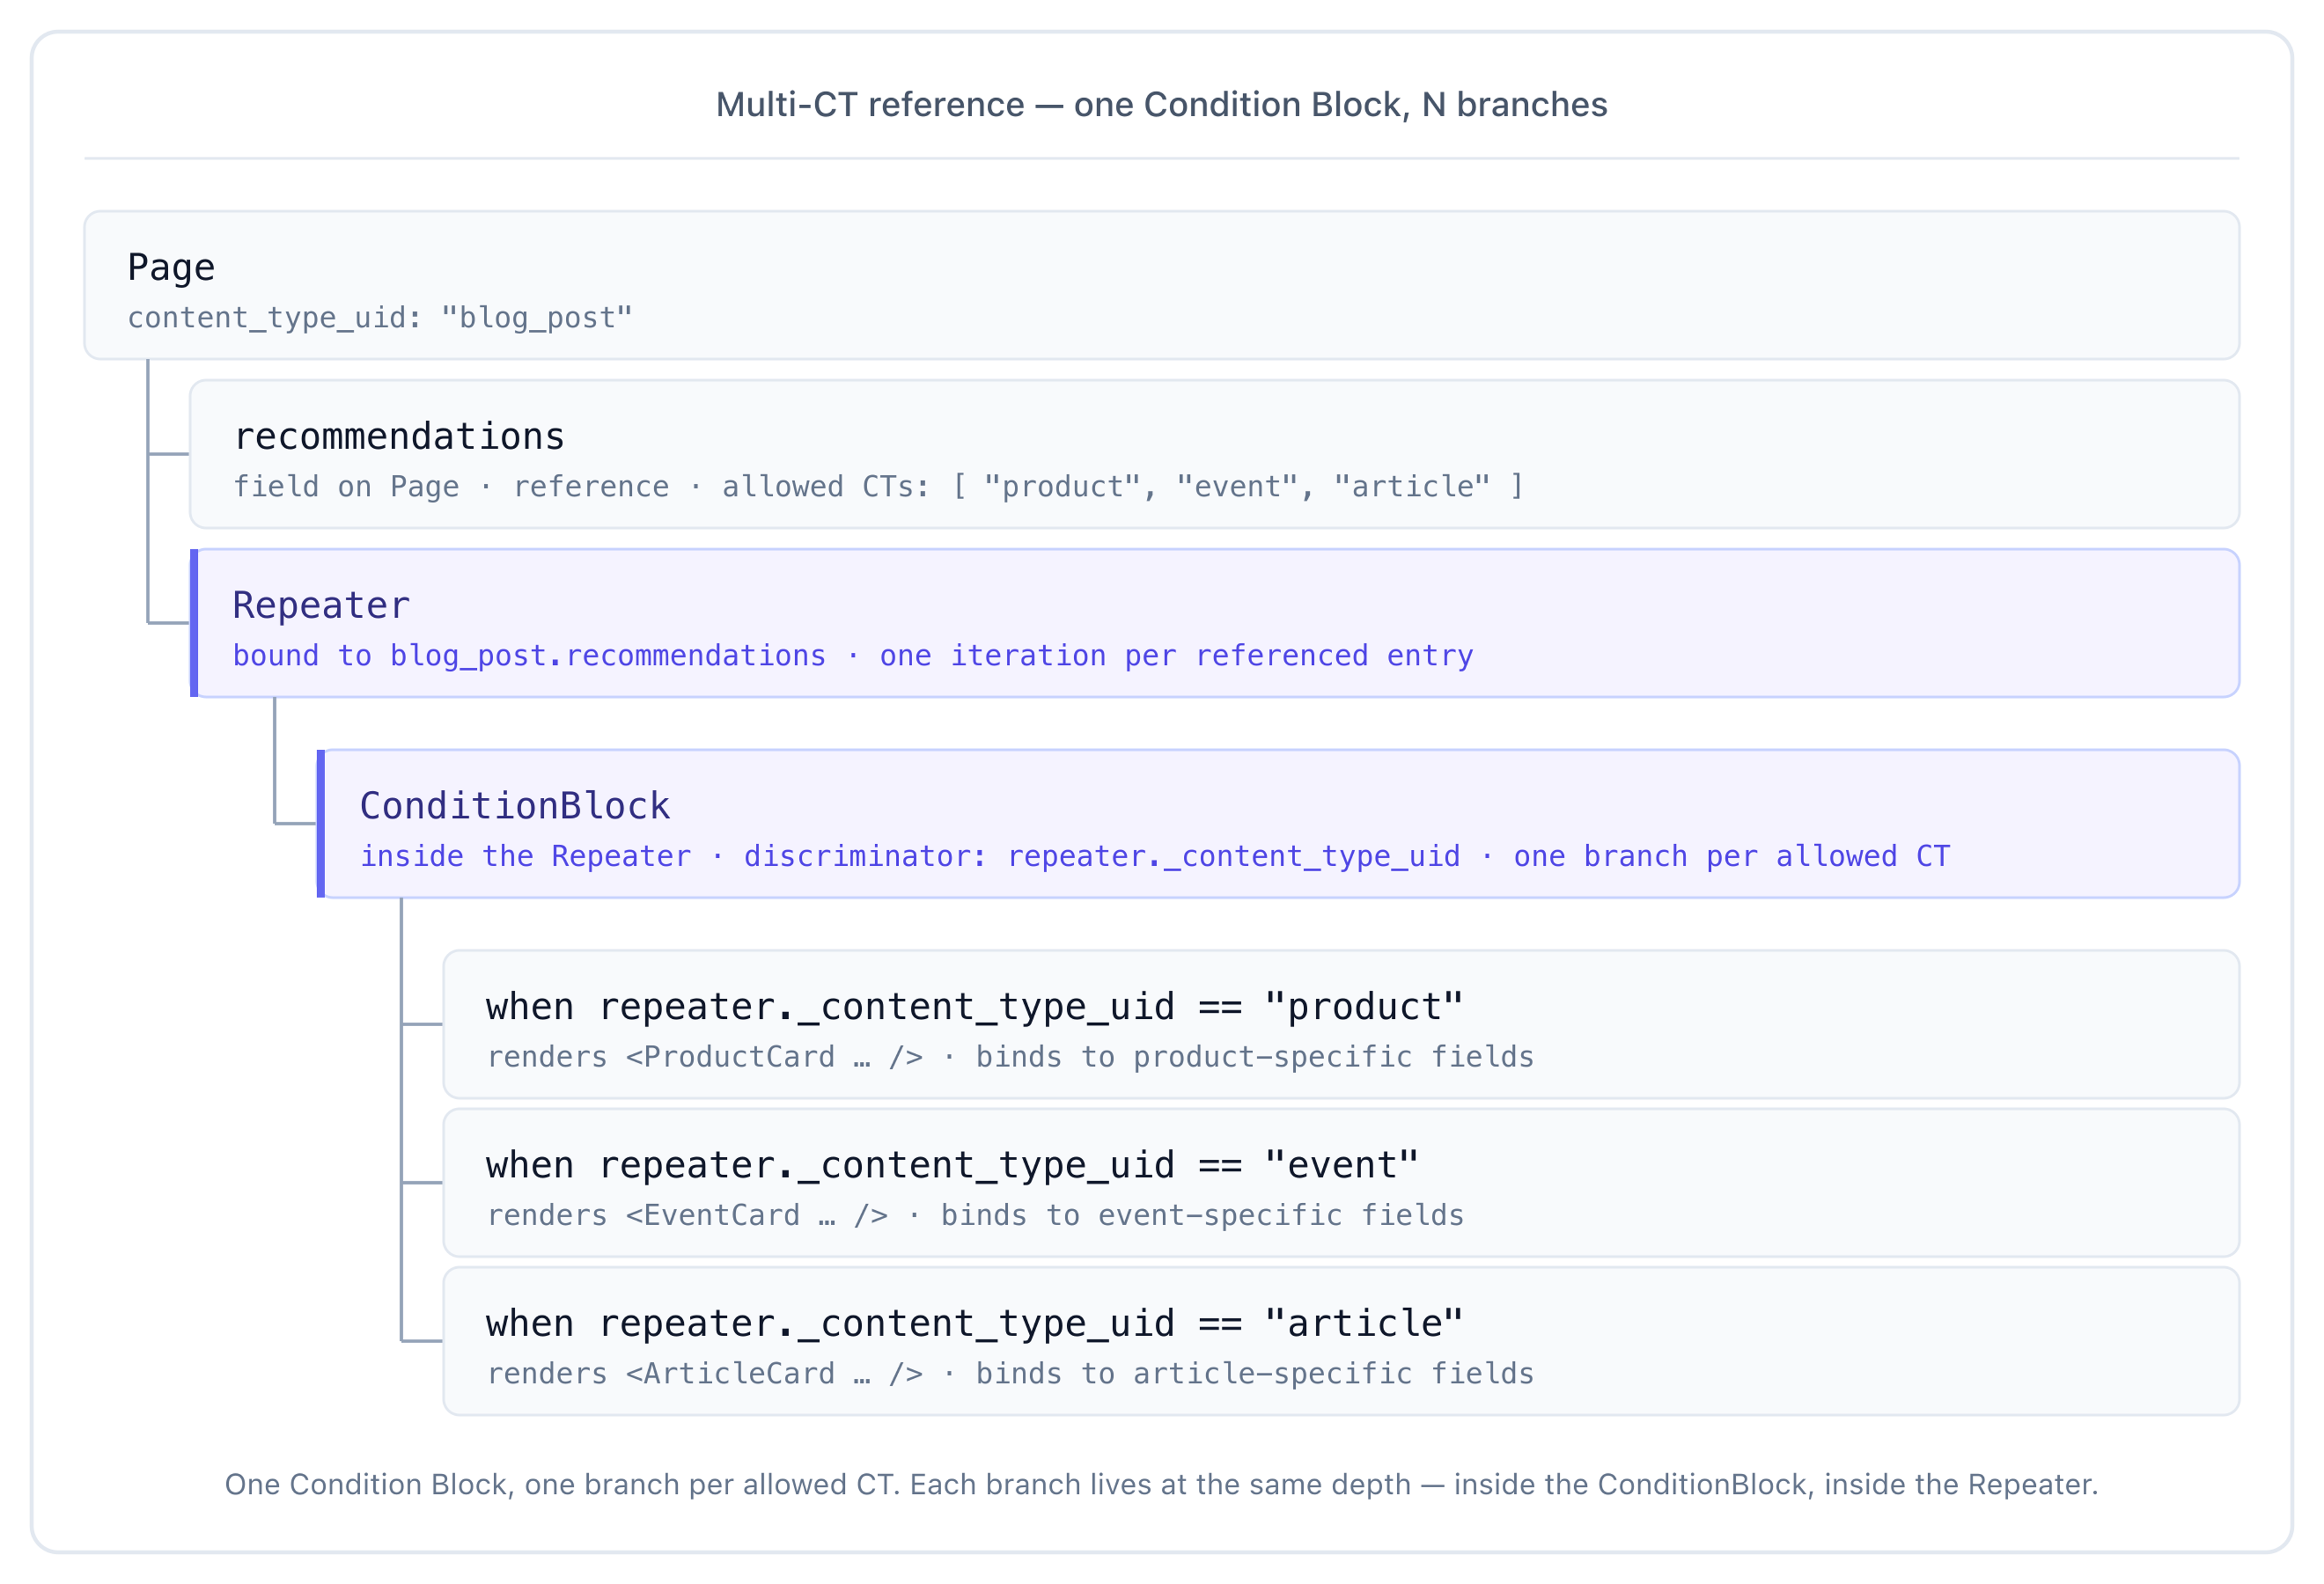Select the ConditionBlock node heading
This screenshot has height=1584, width=2324.
coord(515,806)
